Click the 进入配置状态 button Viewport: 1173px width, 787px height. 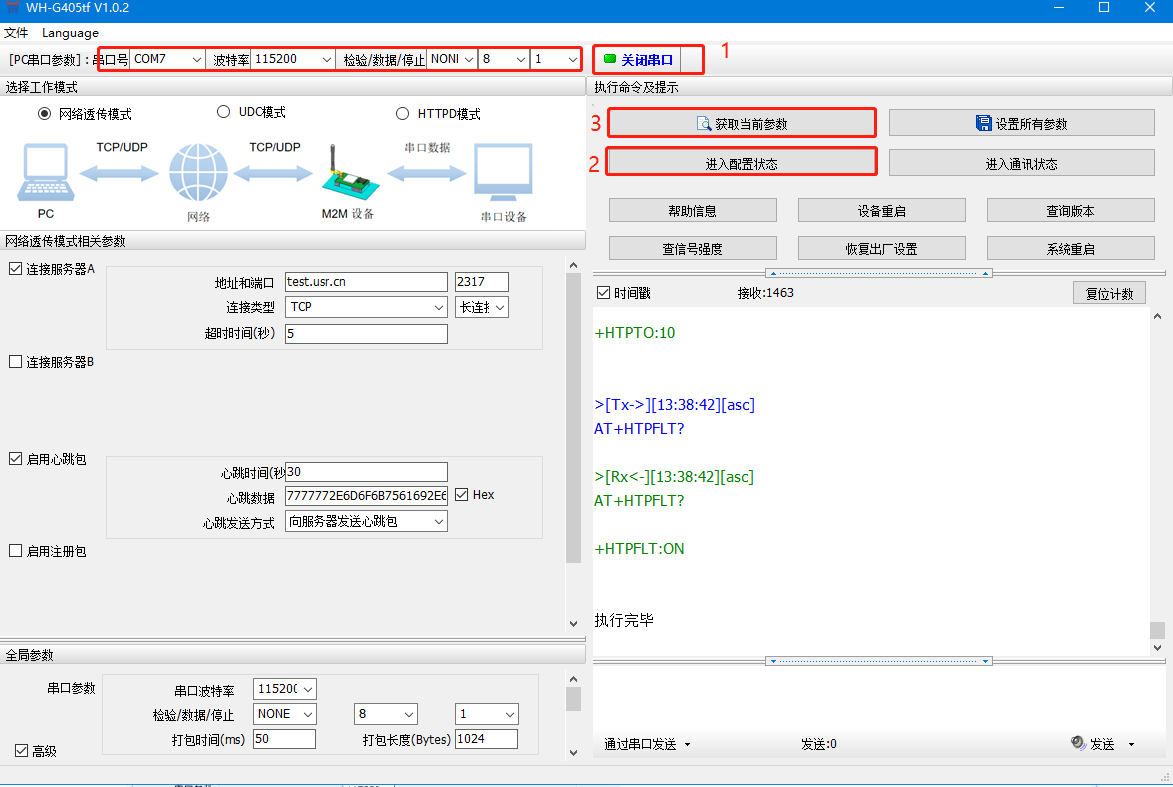coord(741,164)
